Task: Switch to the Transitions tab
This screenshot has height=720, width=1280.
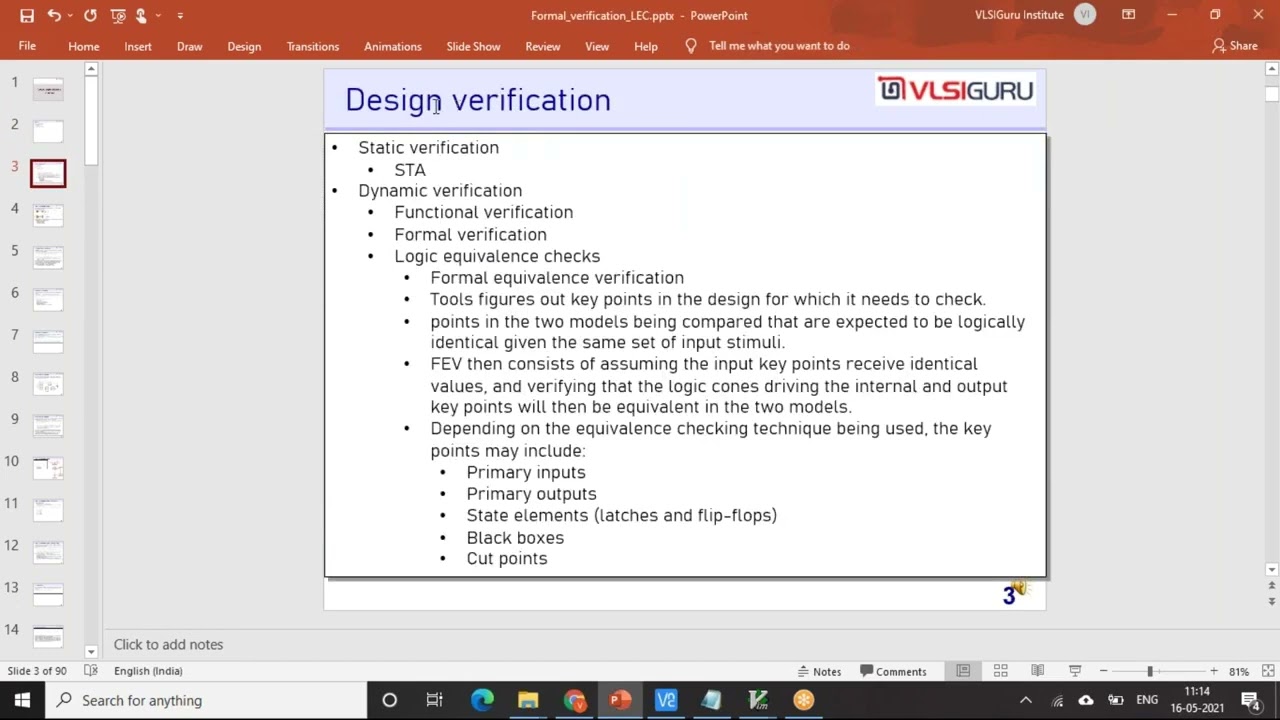Action: point(313,46)
